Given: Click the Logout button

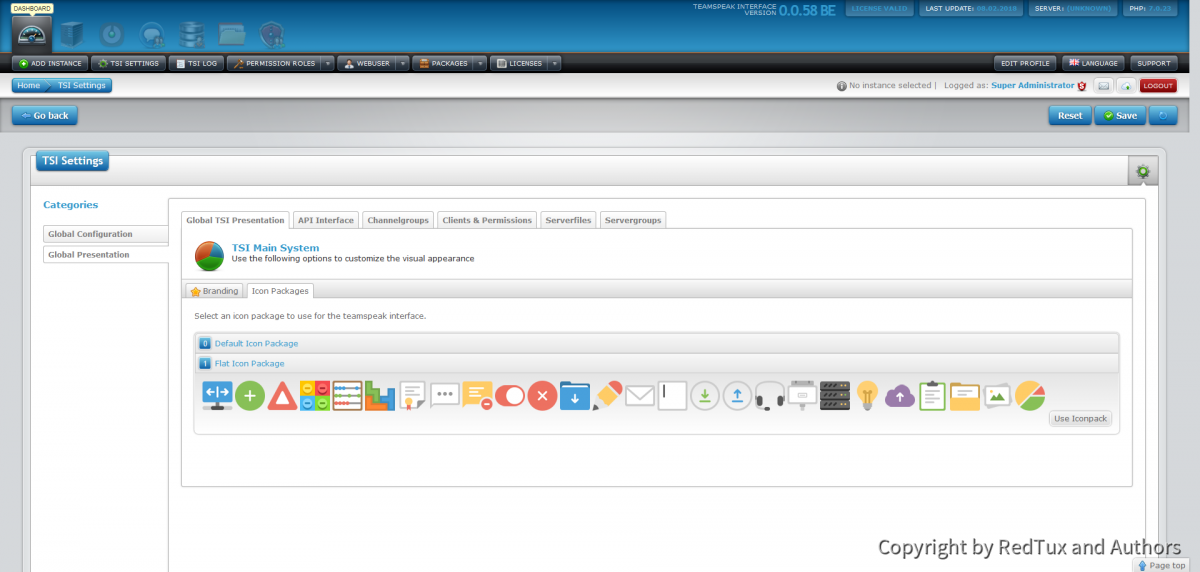Looking at the screenshot, I should click(x=1158, y=86).
